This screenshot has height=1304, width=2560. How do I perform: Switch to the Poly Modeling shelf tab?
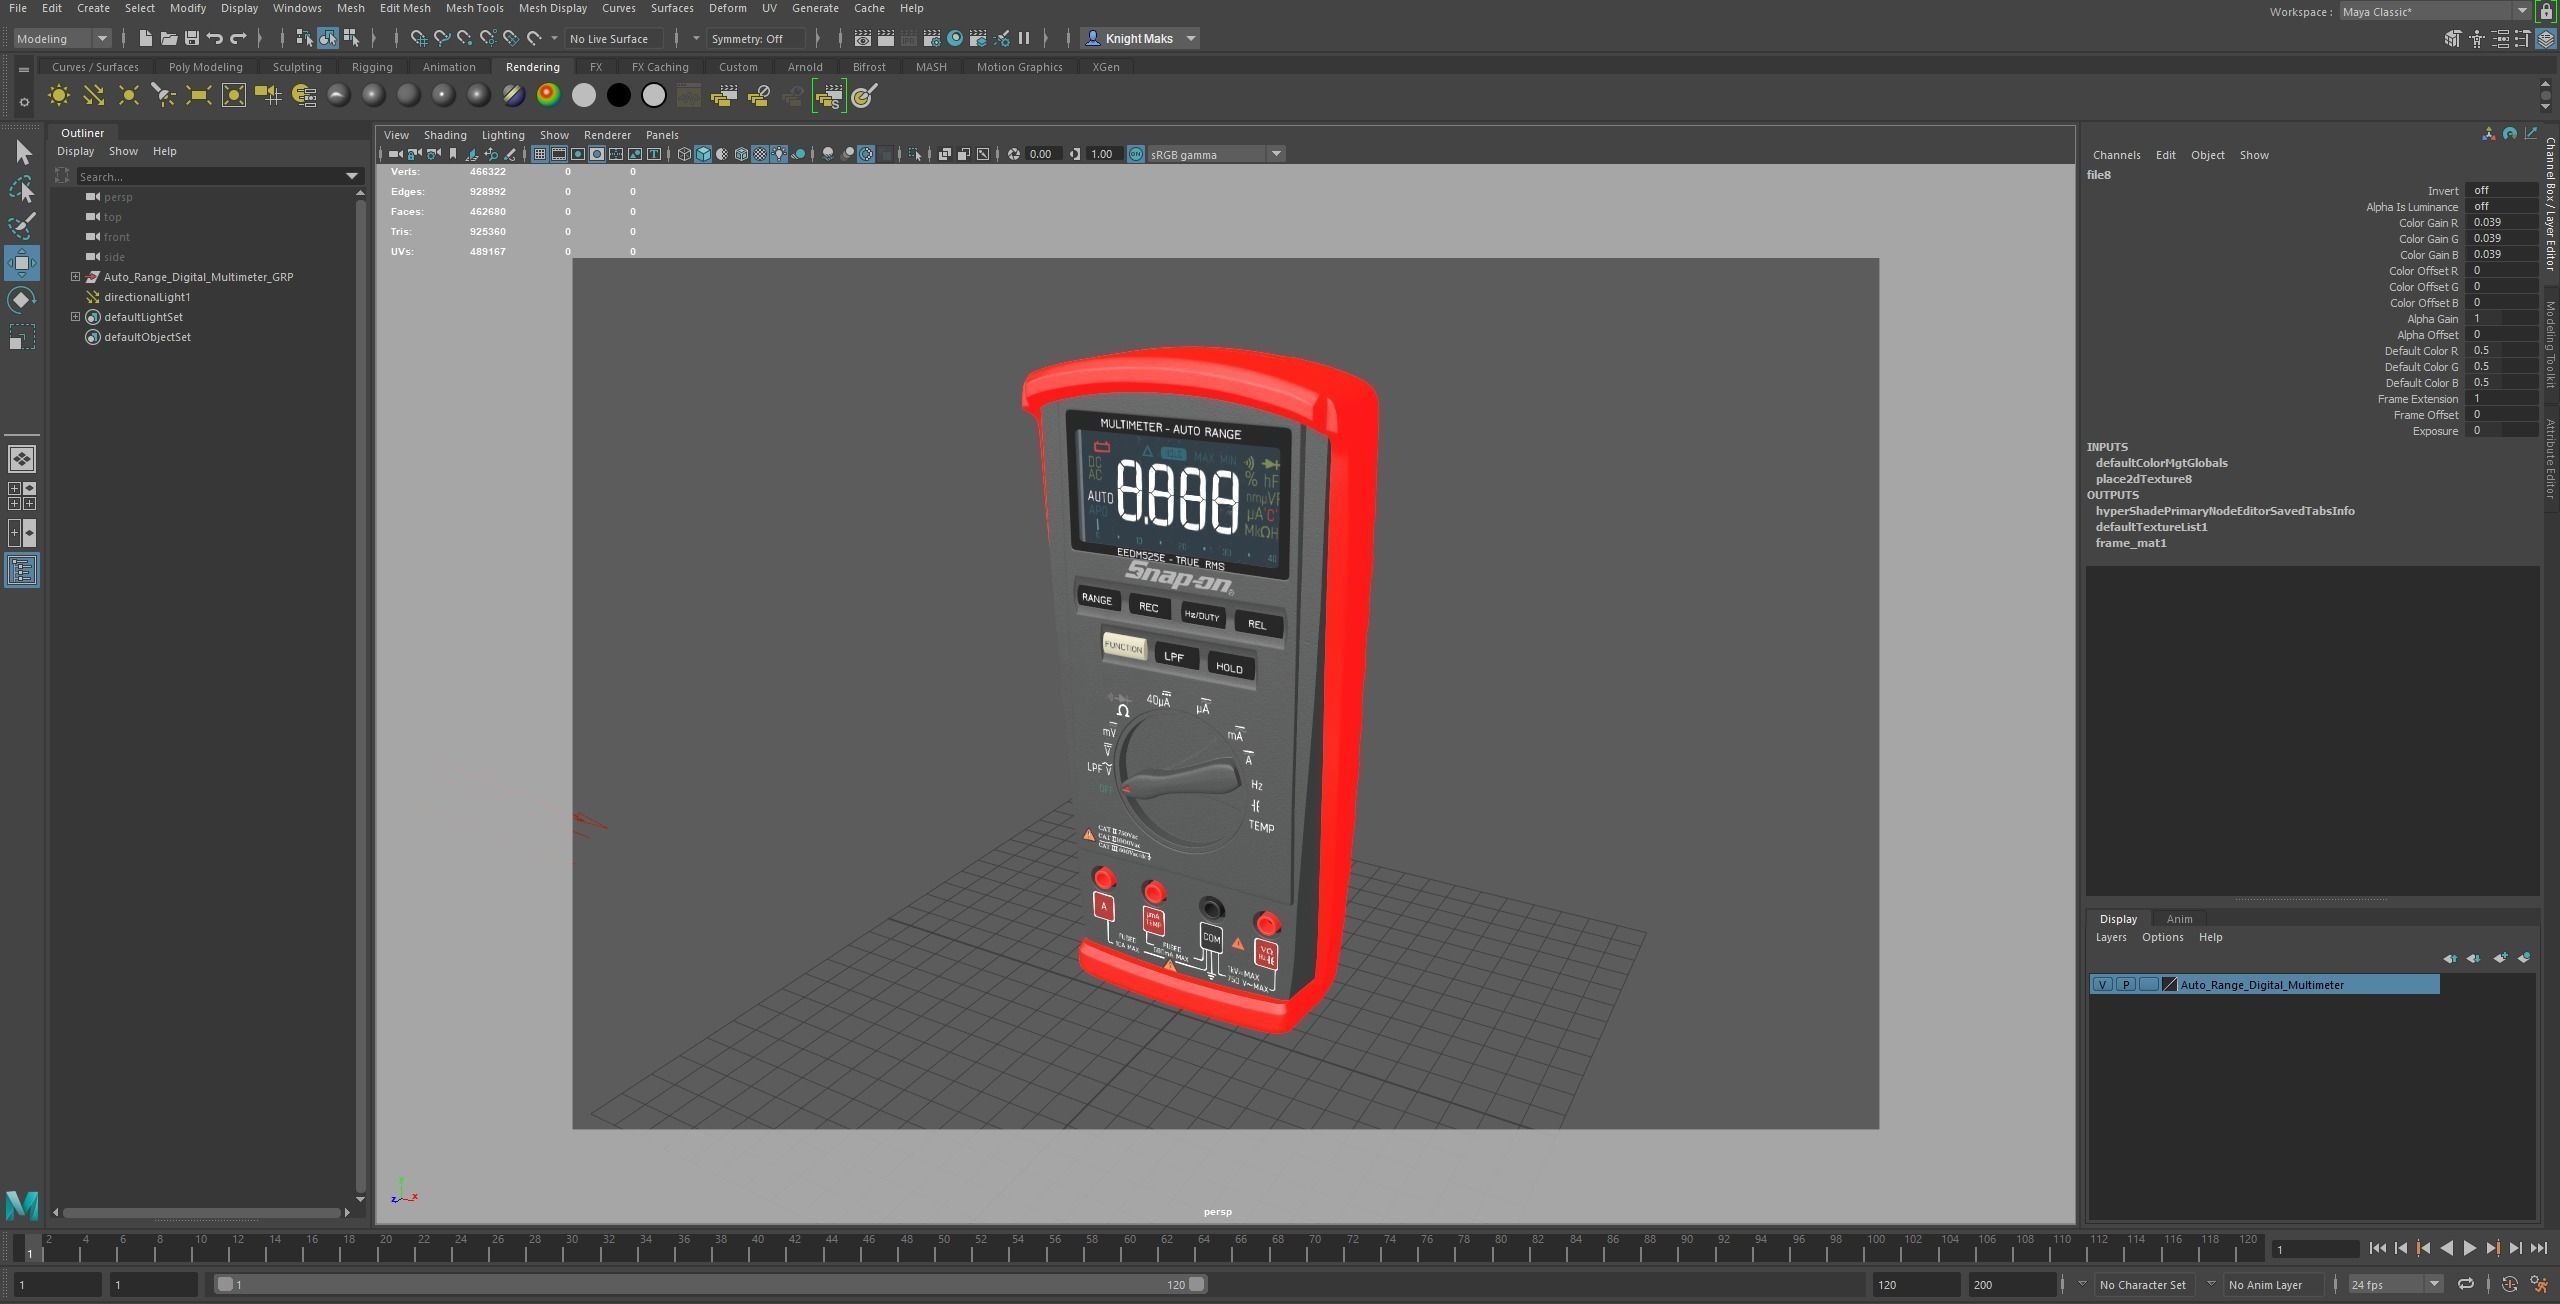205,67
